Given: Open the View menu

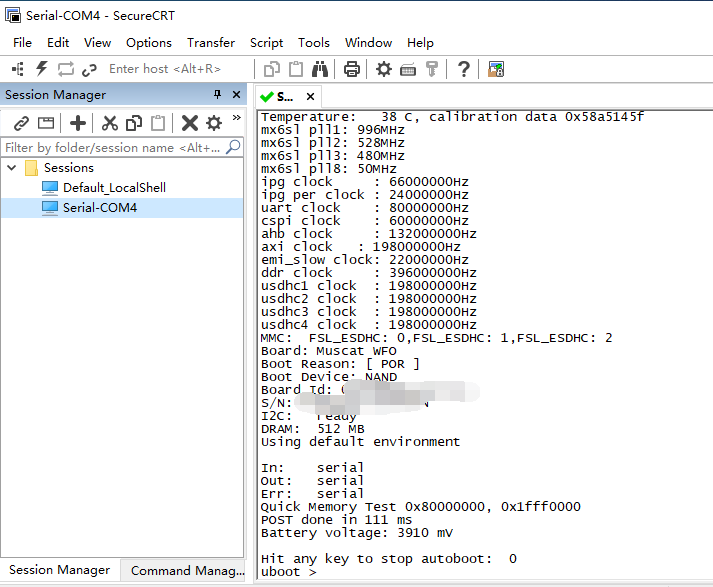Looking at the screenshot, I should coord(97,43).
